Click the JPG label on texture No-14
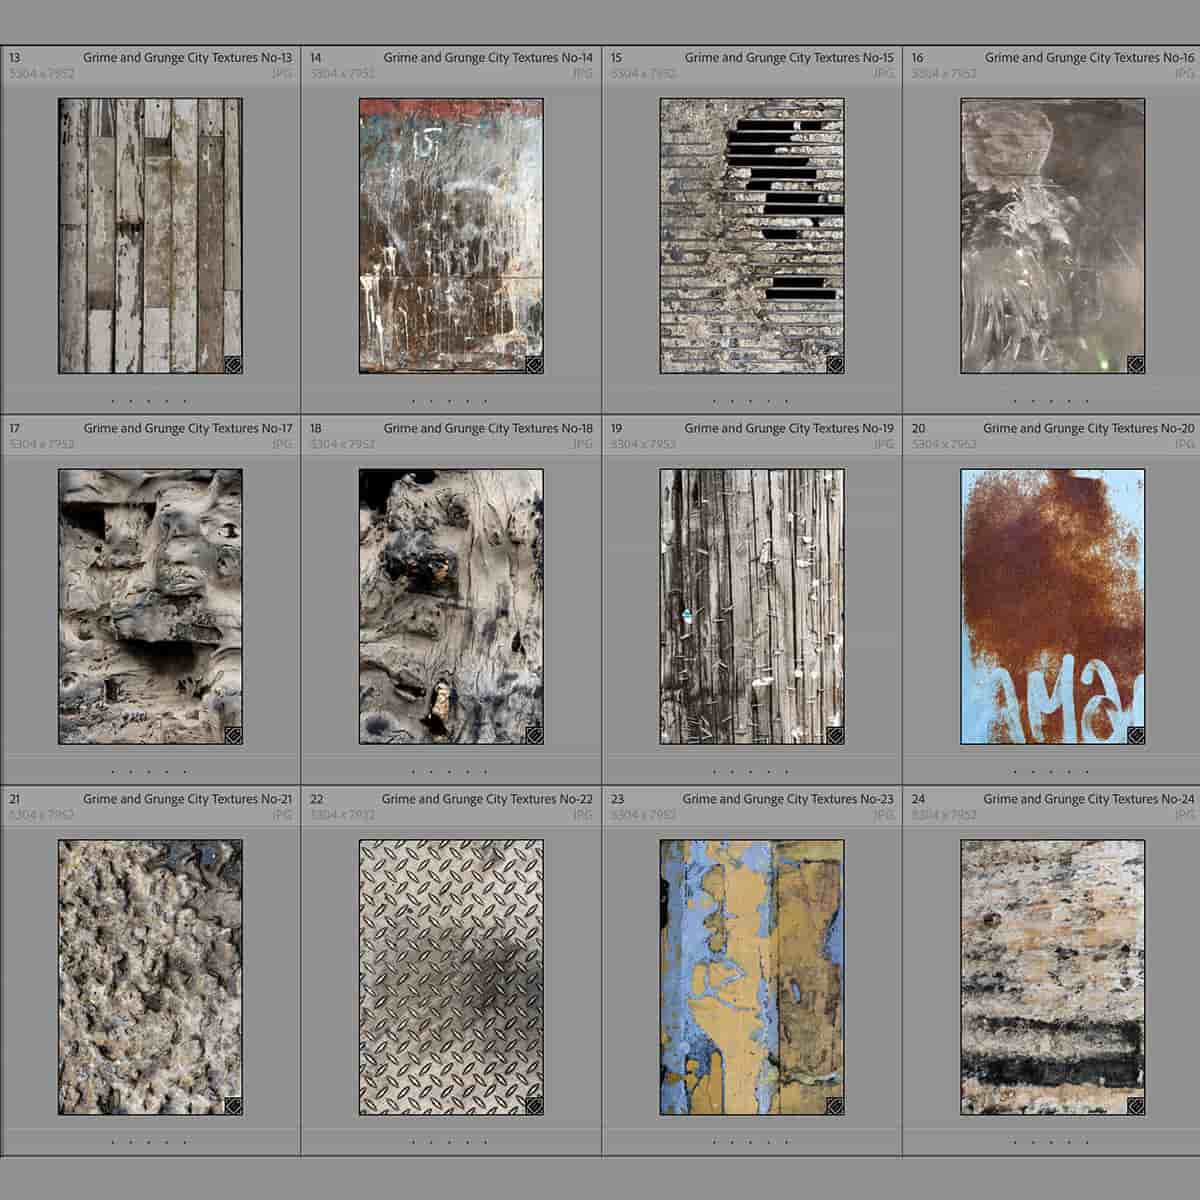 (x=581, y=71)
